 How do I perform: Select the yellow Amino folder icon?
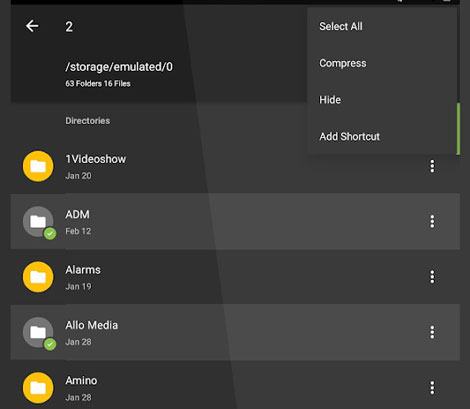38,387
